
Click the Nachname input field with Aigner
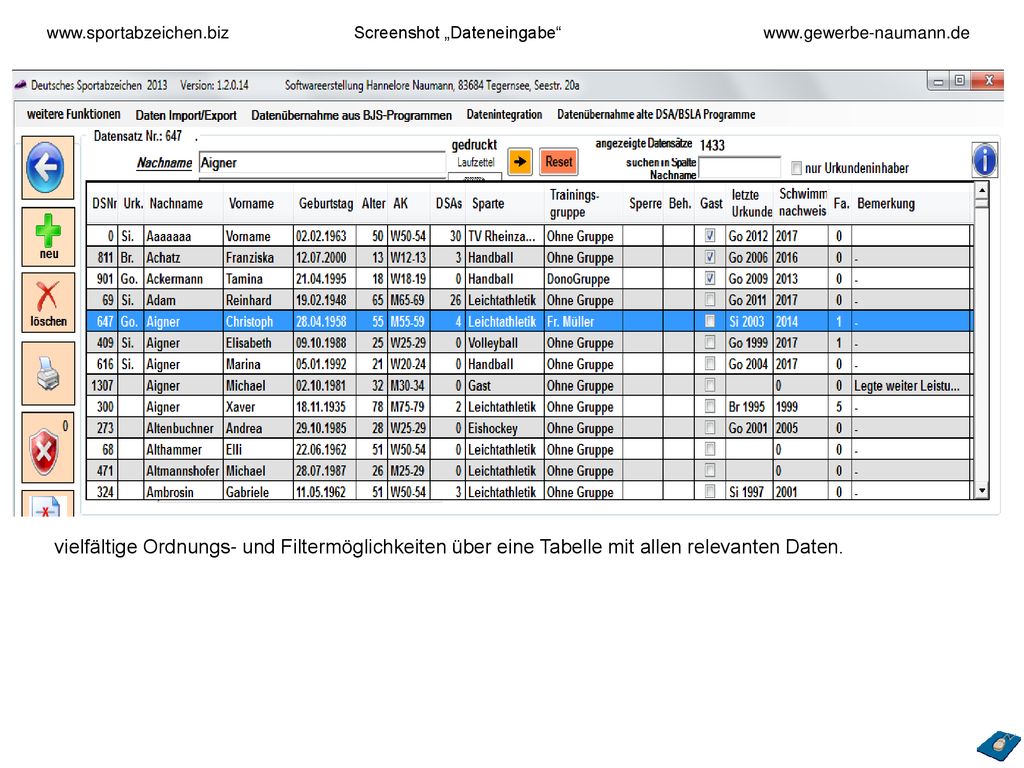click(322, 163)
